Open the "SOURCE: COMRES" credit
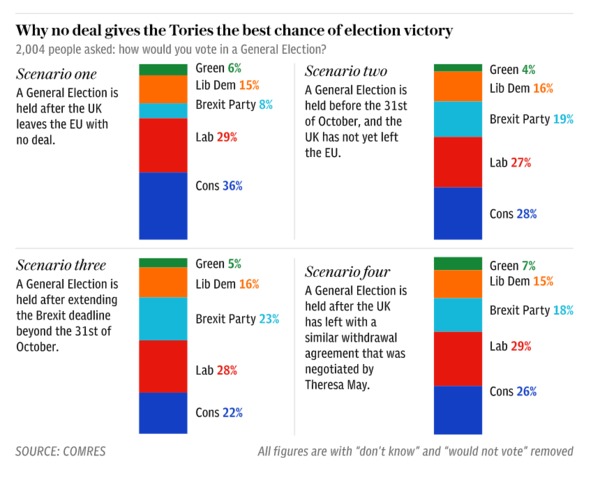This screenshot has width=600, height=482. [62, 451]
